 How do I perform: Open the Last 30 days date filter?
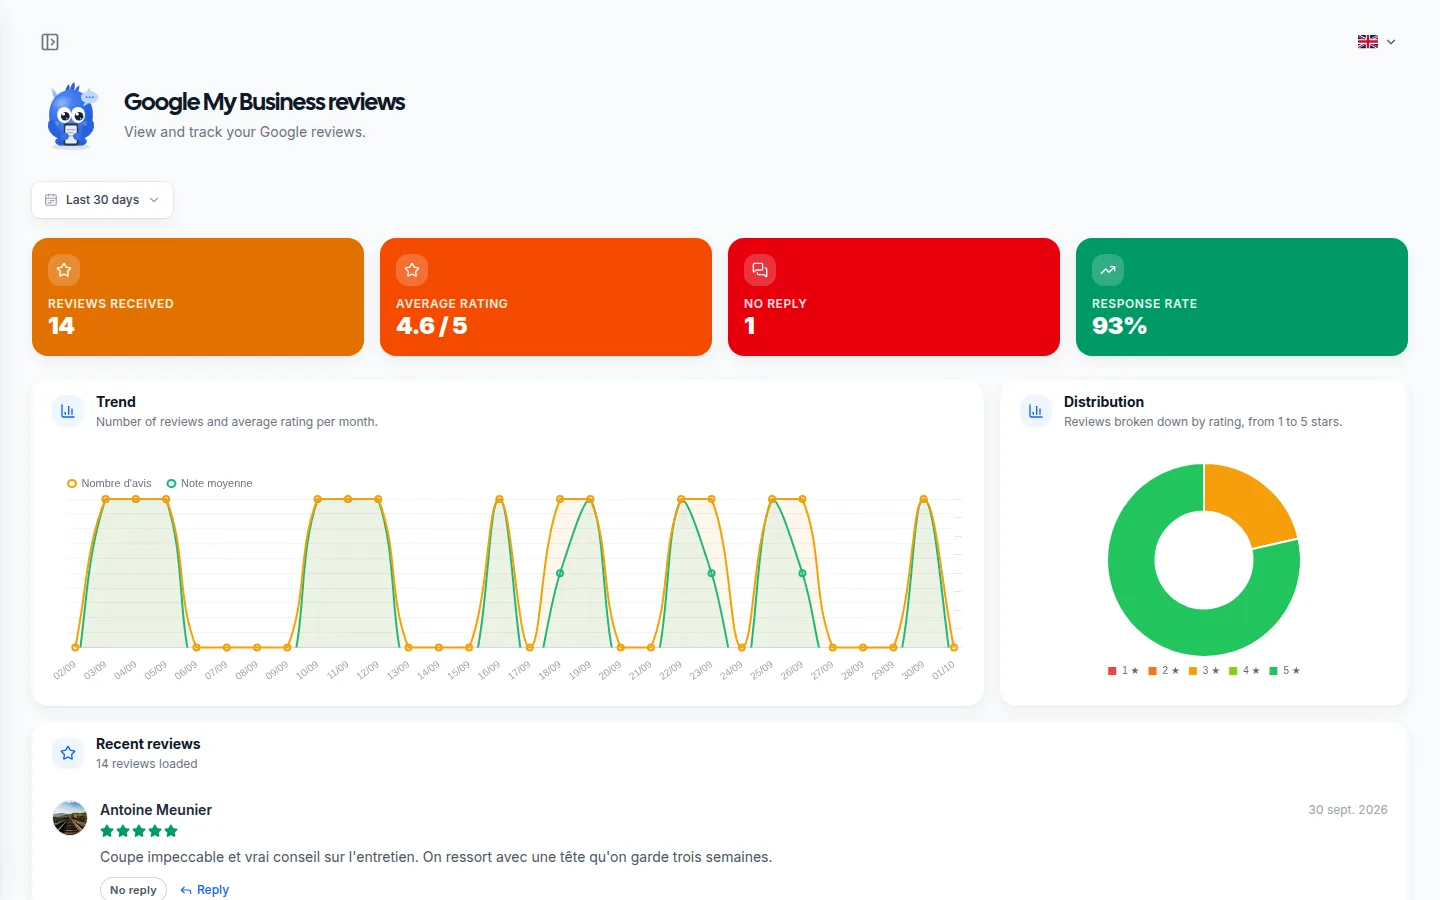pyautogui.click(x=102, y=200)
